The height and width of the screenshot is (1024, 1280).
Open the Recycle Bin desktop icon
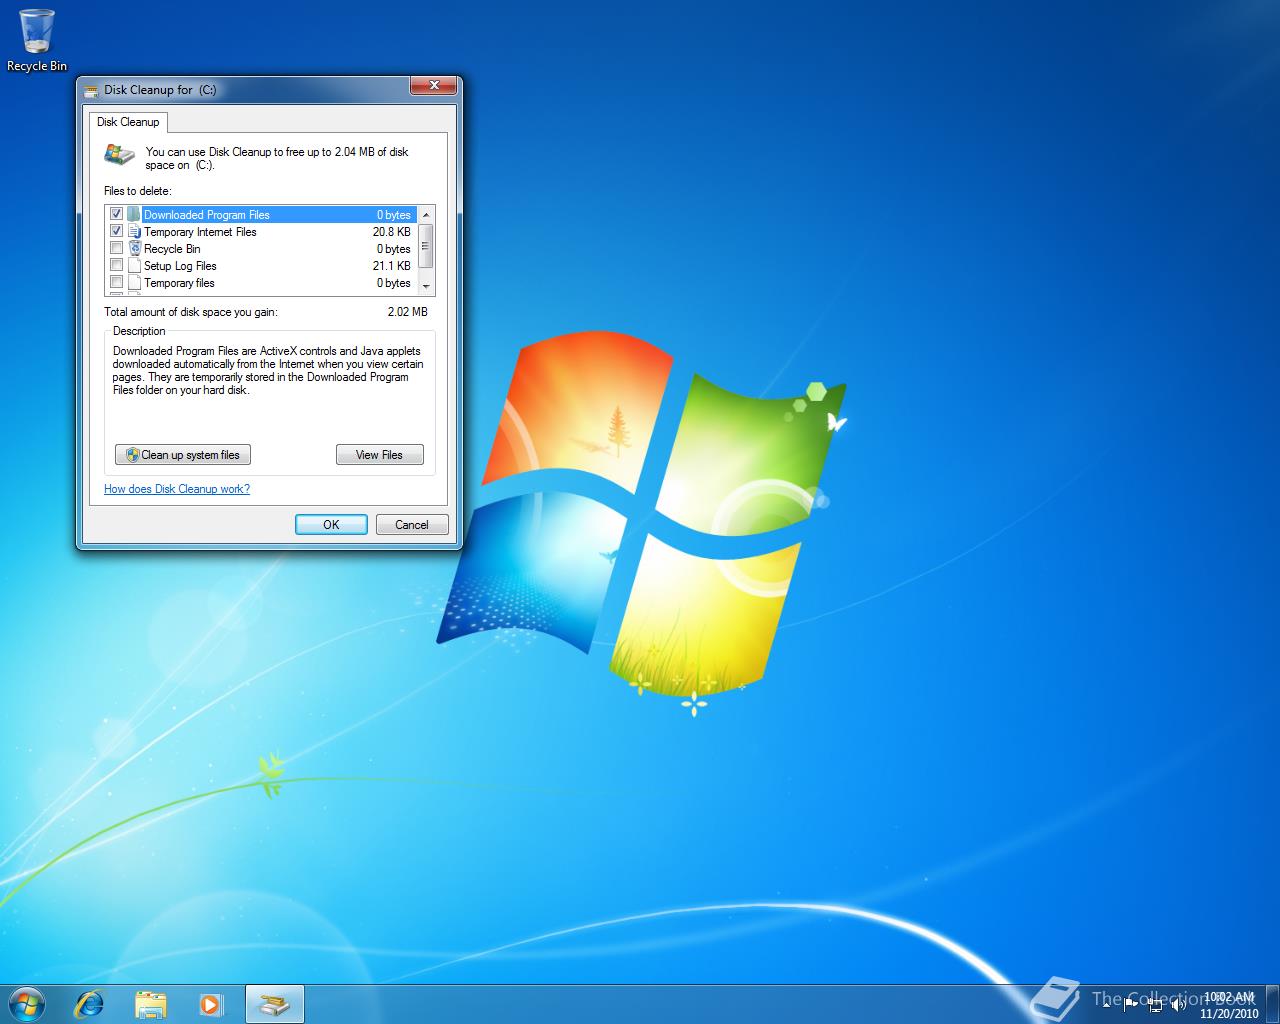[37, 40]
